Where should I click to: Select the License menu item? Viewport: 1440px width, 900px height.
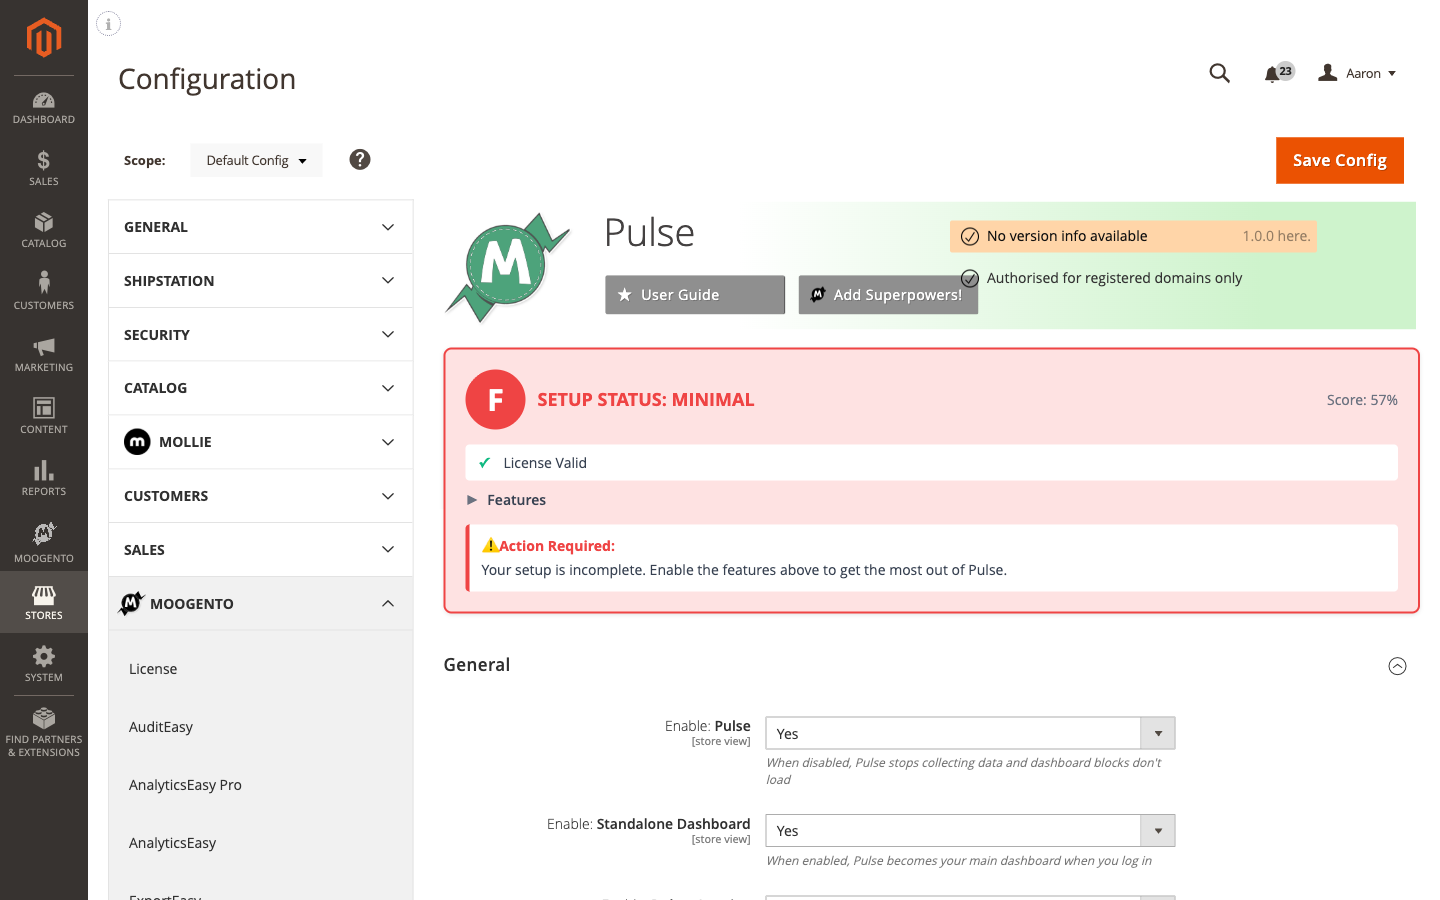click(x=153, y=669)
